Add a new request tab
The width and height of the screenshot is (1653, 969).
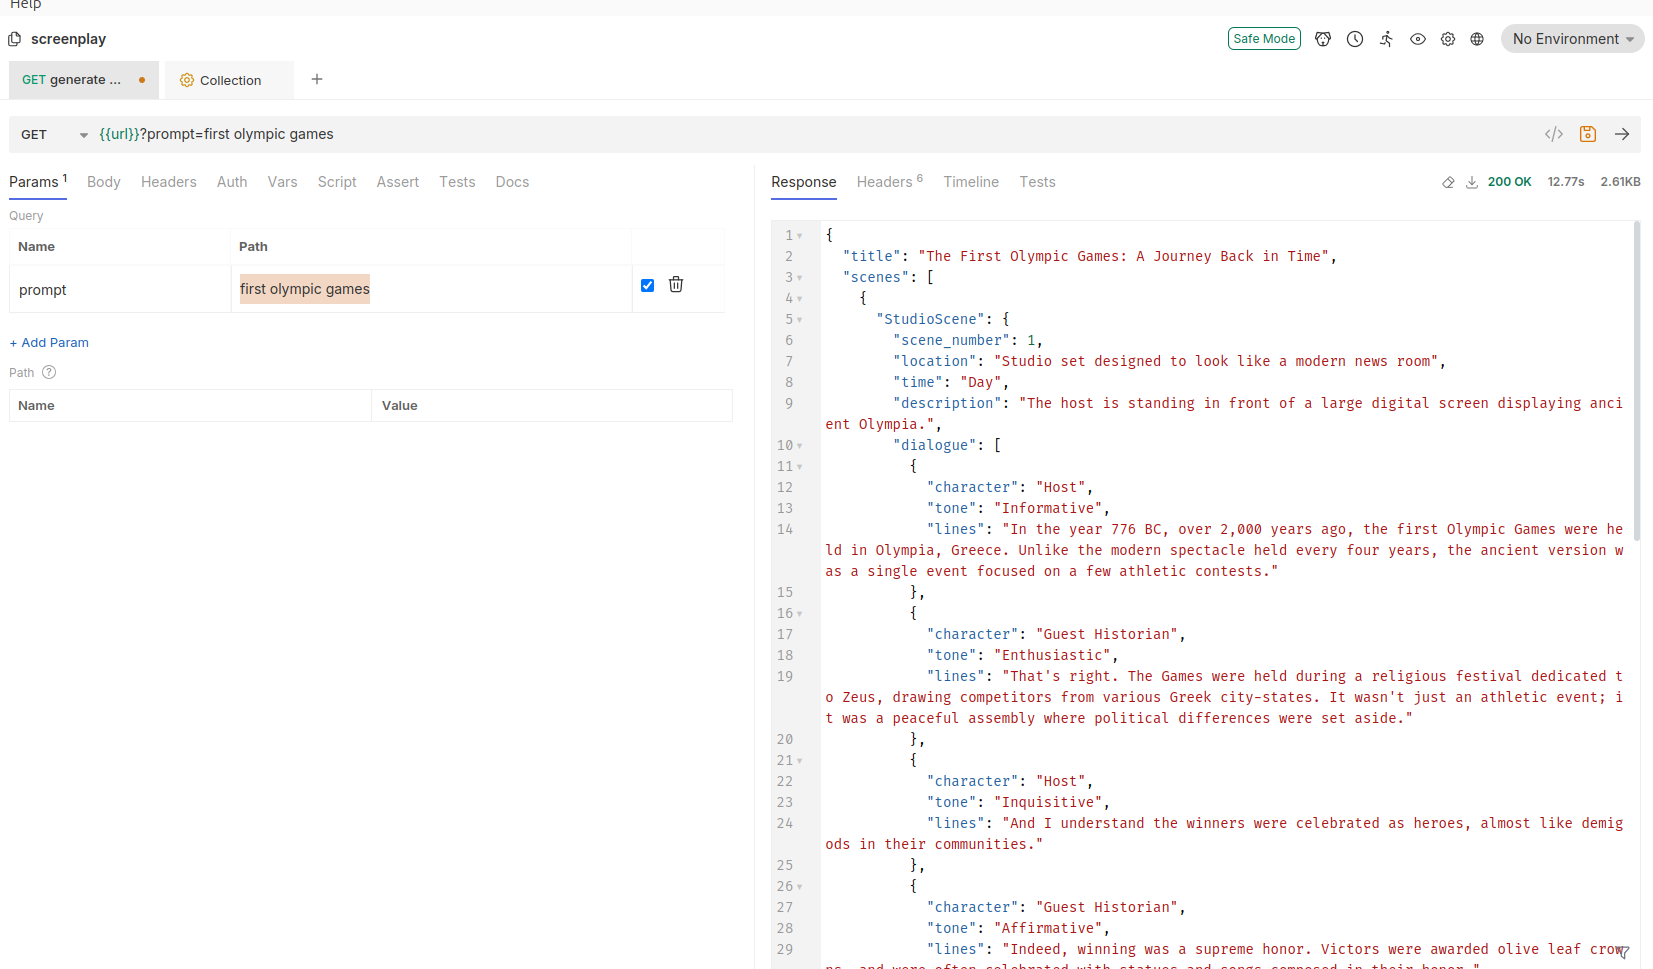[317, 79]
